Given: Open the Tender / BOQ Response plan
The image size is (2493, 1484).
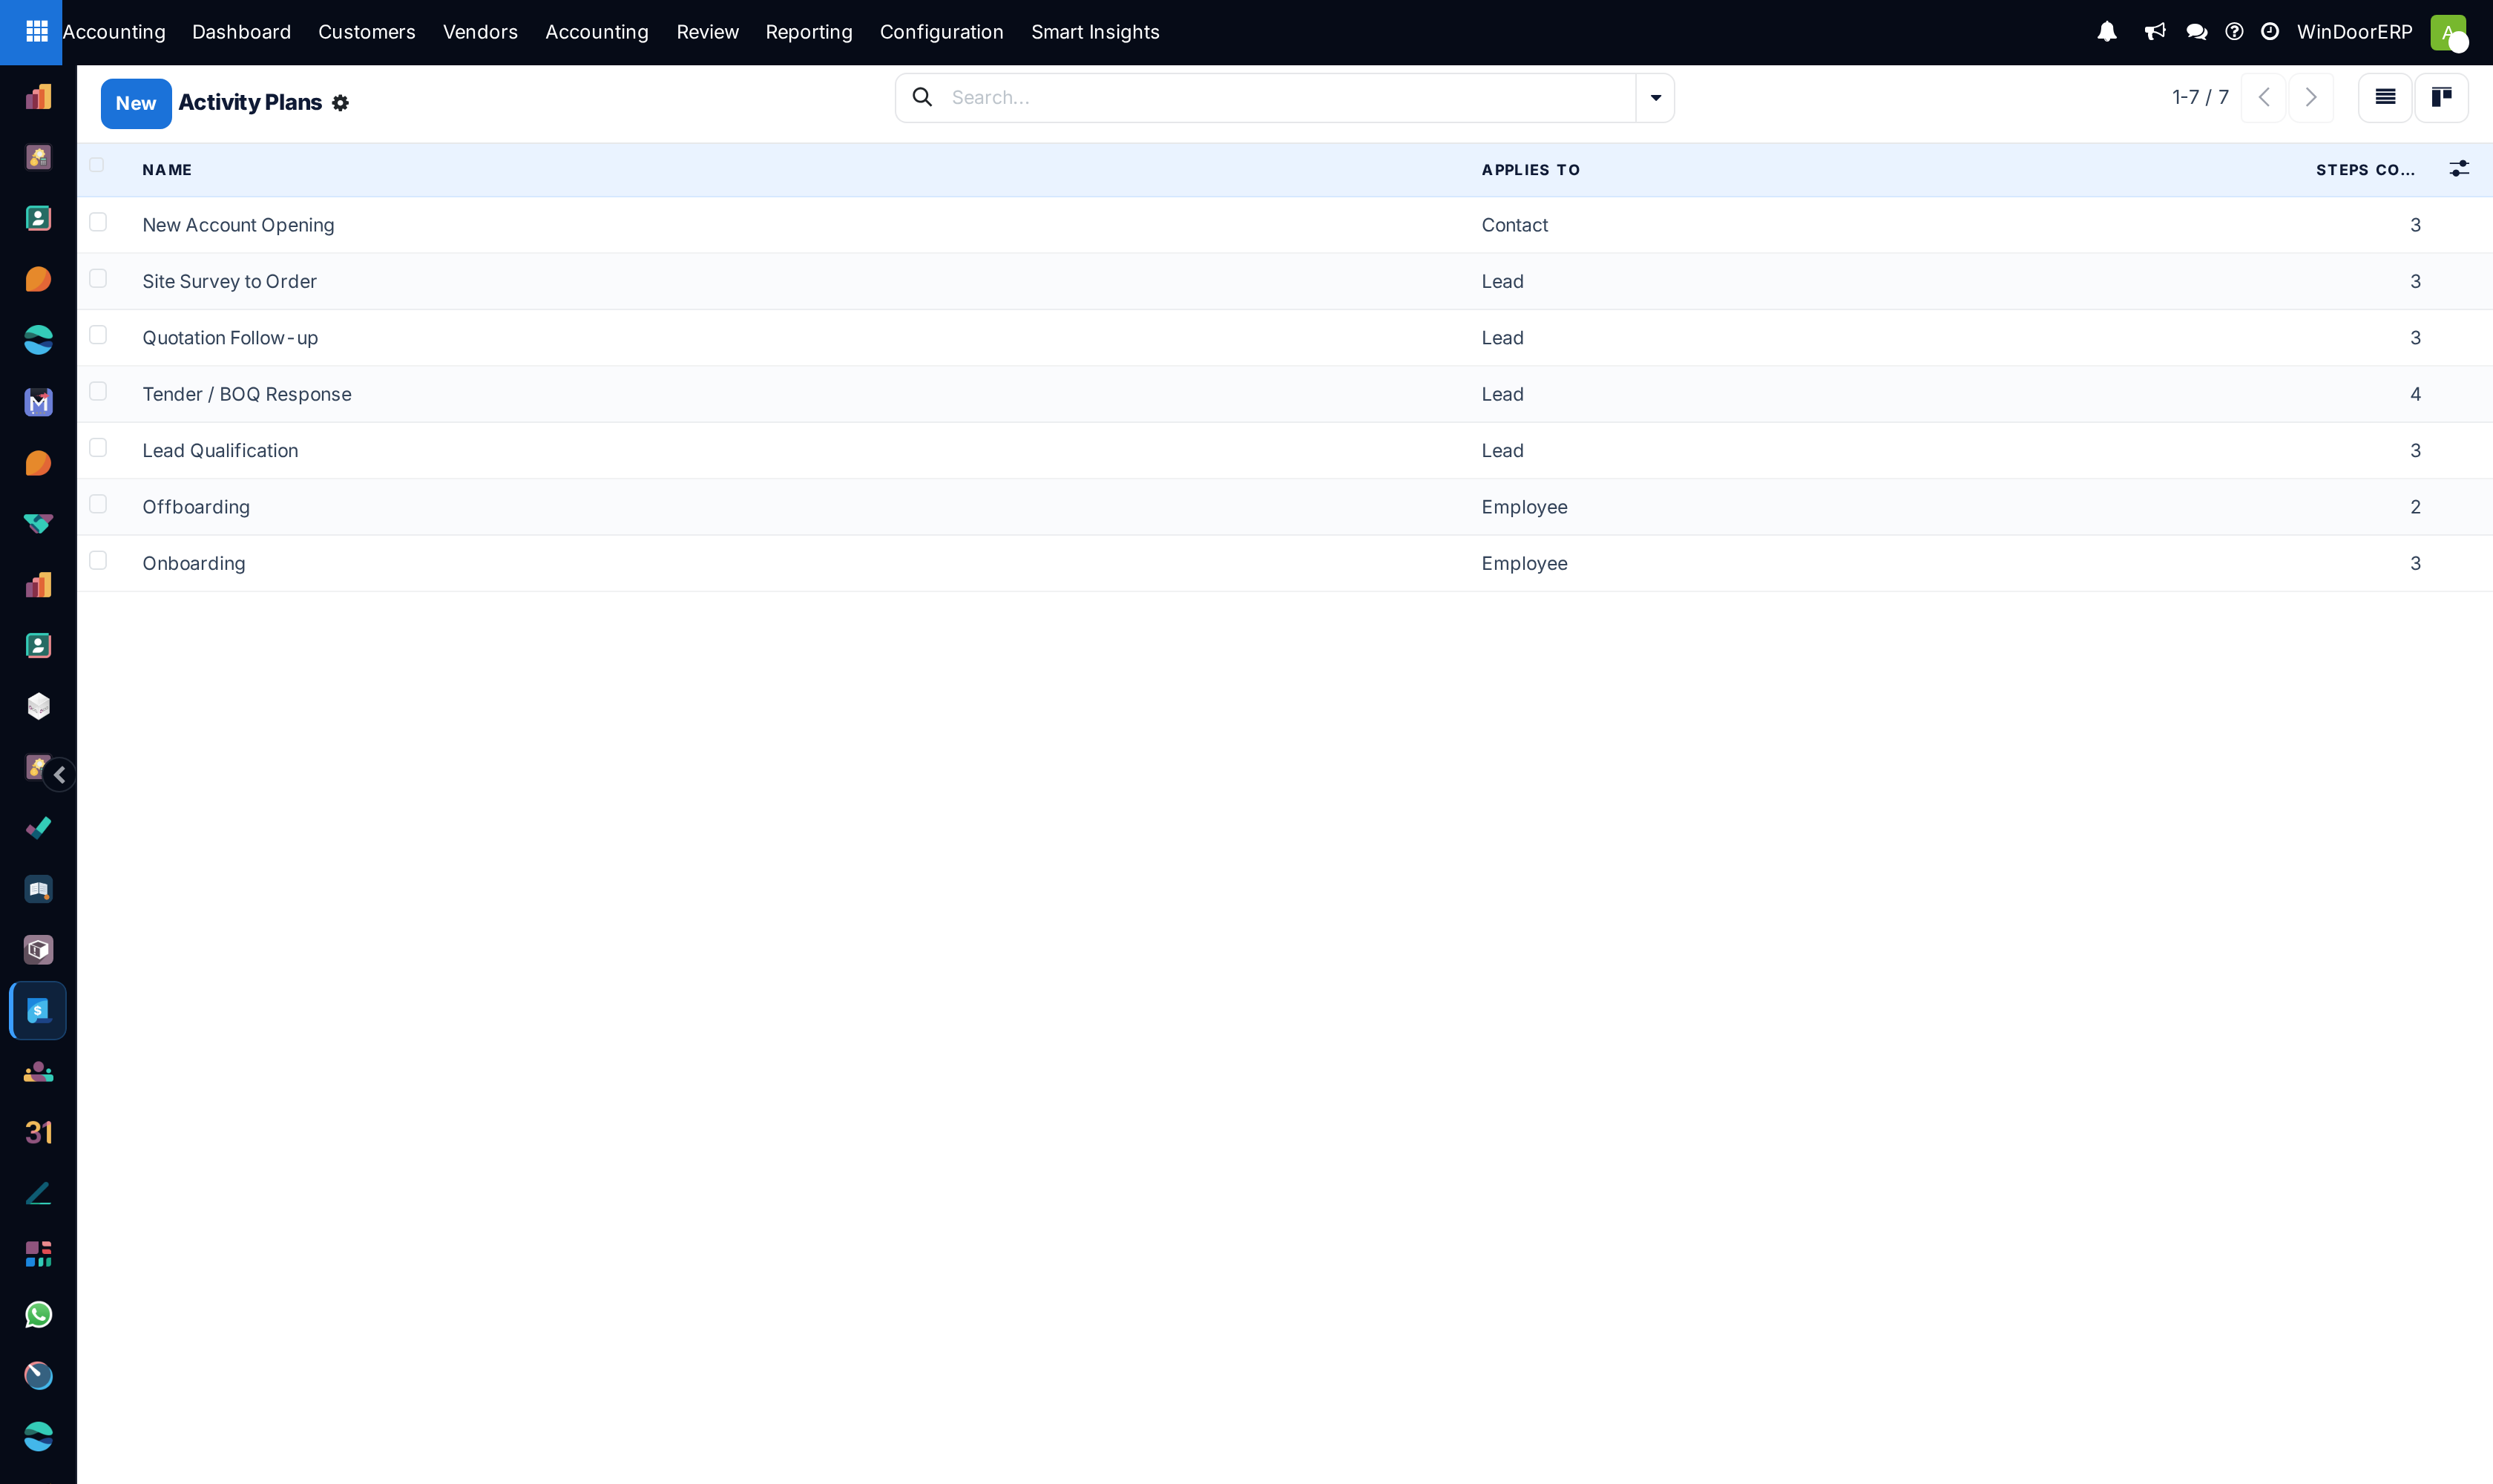Looking at the screenshot, I should [x=247, y=394].
